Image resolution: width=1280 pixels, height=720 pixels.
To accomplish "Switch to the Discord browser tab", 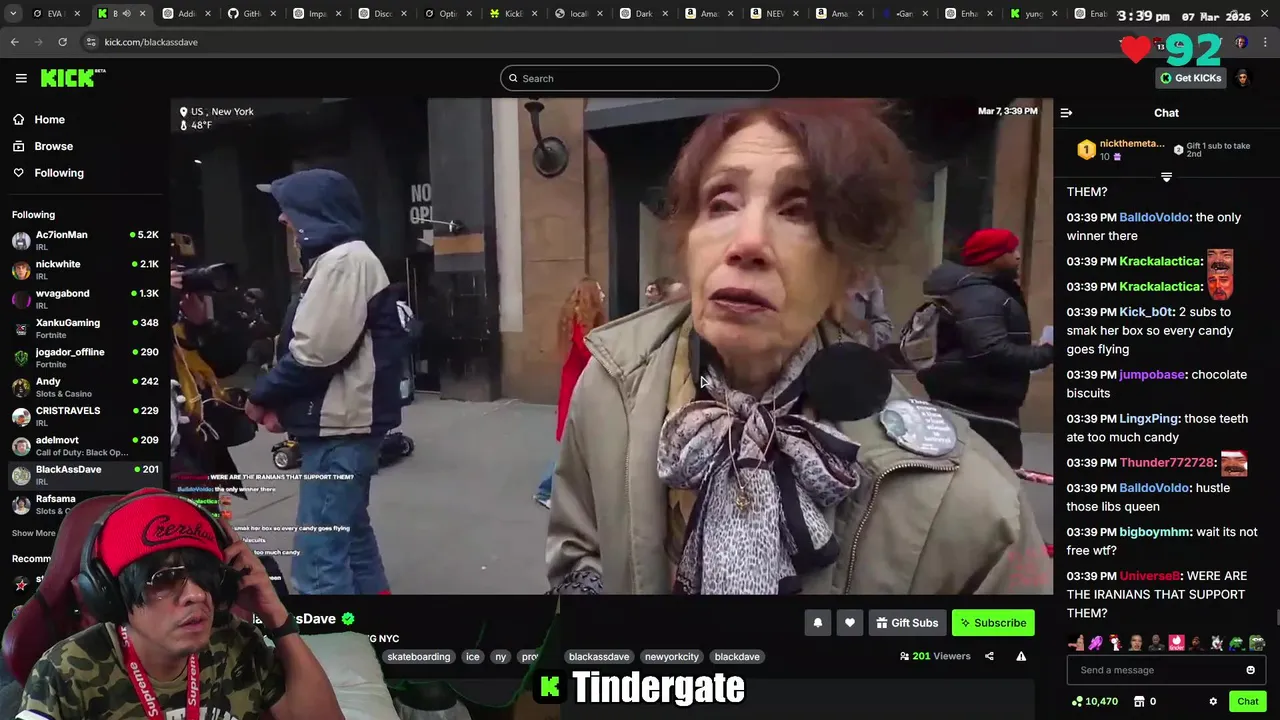I will (x=383, y=13).
